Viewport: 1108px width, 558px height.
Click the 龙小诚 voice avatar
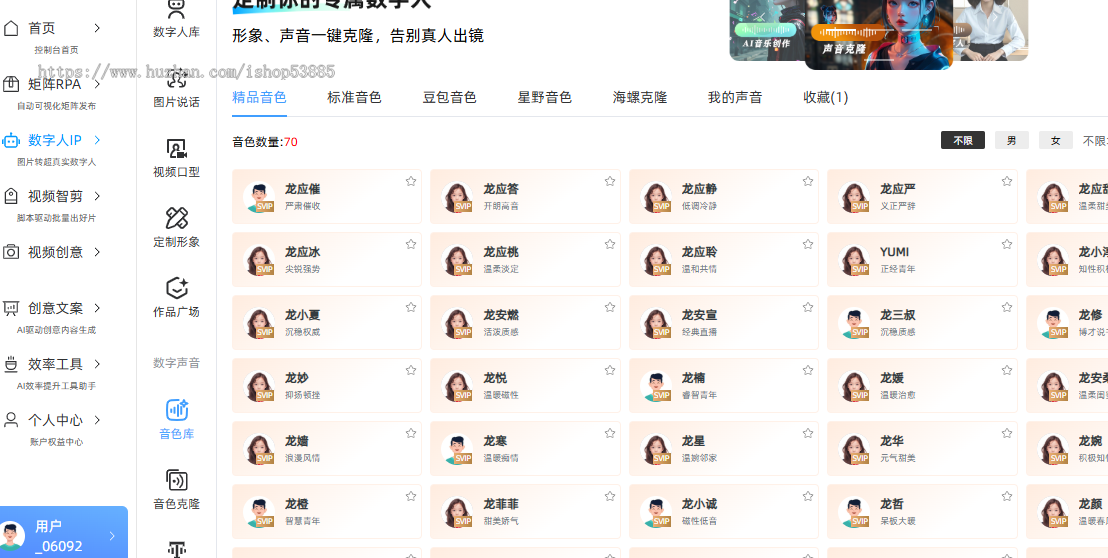coord(656,512)
